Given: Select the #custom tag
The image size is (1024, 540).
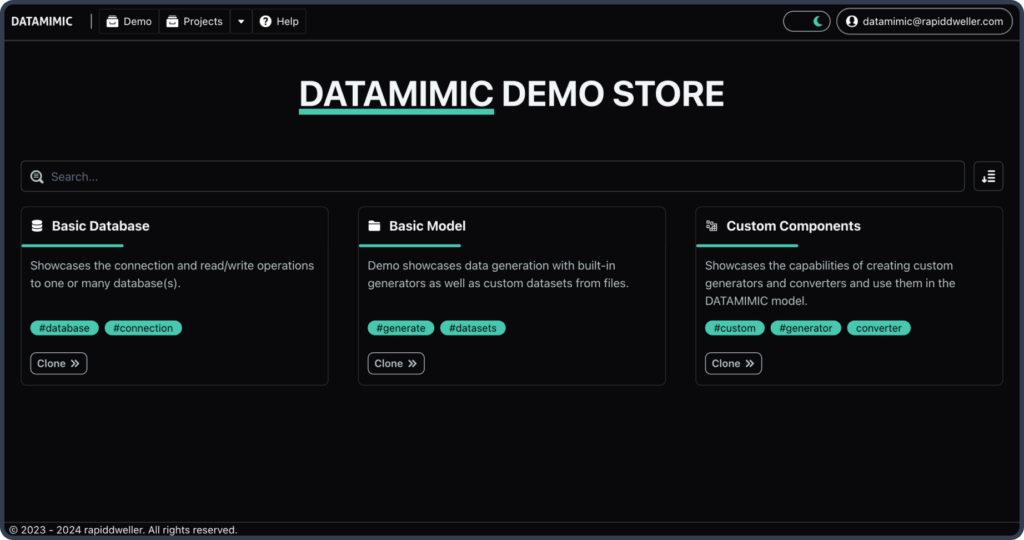Looking at the screenshot, I should pyautogui.click(x=735, y=328).
